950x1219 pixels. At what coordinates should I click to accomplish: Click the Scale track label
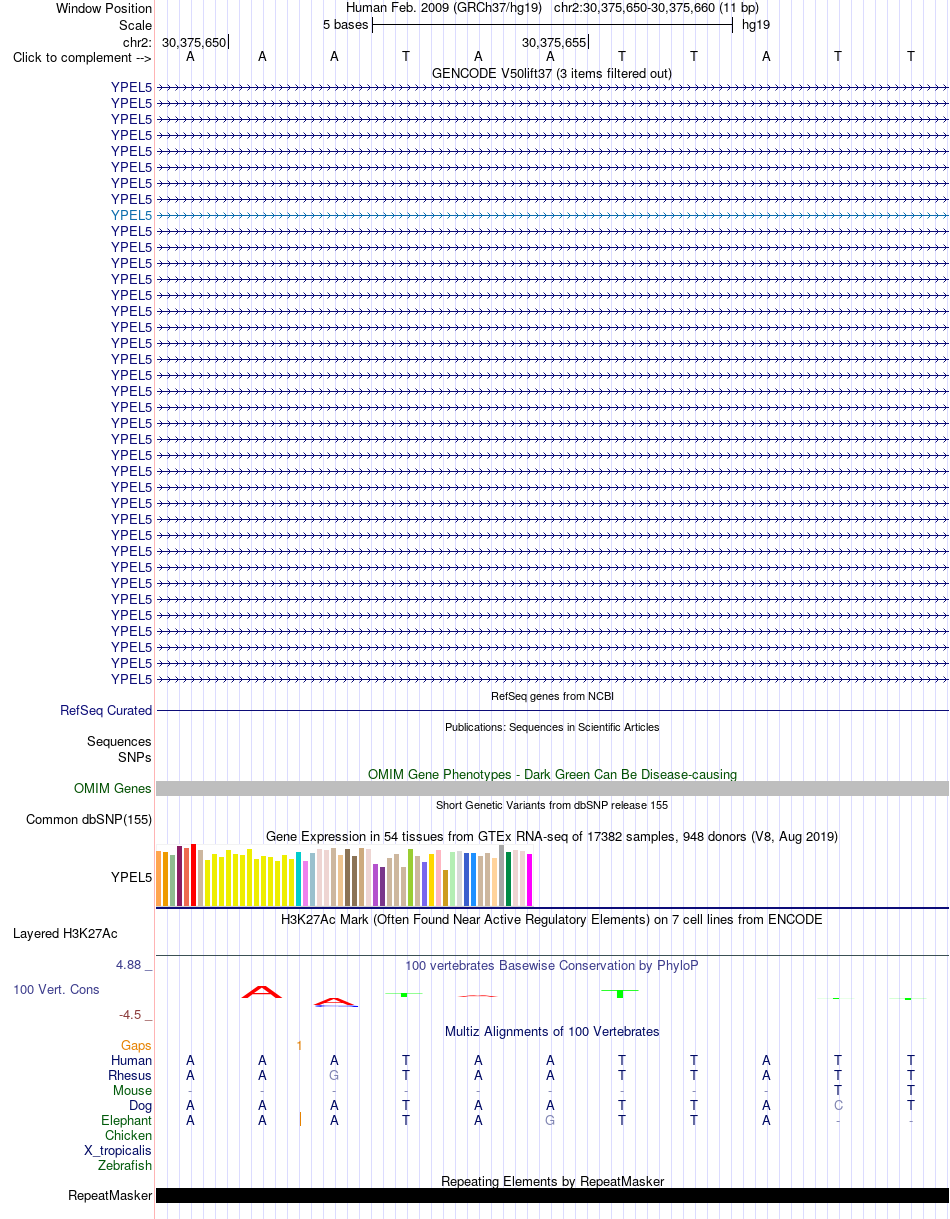[135, 25]
